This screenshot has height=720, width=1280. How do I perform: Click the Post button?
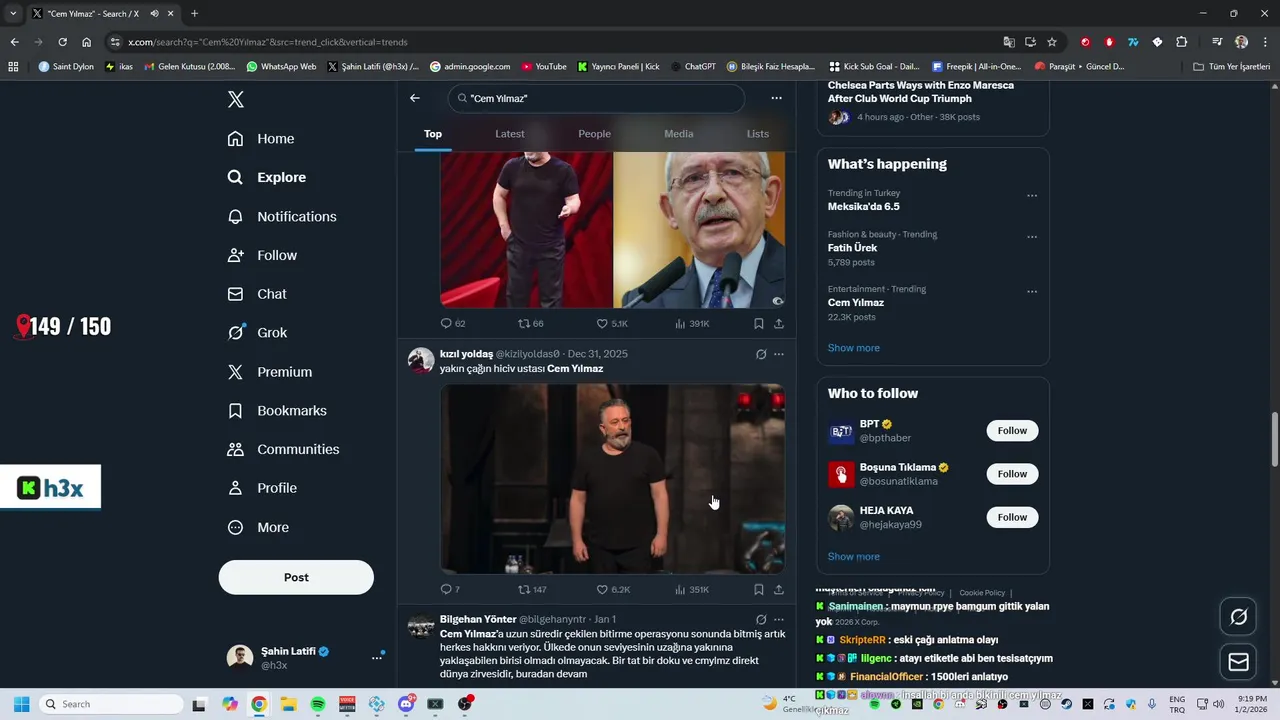coord(296,577)
